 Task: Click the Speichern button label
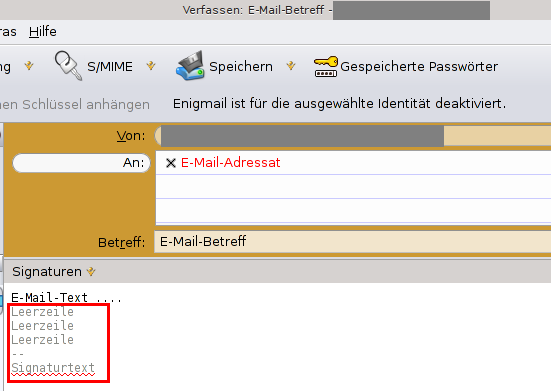pyautogui.click(x=241, y=66)
